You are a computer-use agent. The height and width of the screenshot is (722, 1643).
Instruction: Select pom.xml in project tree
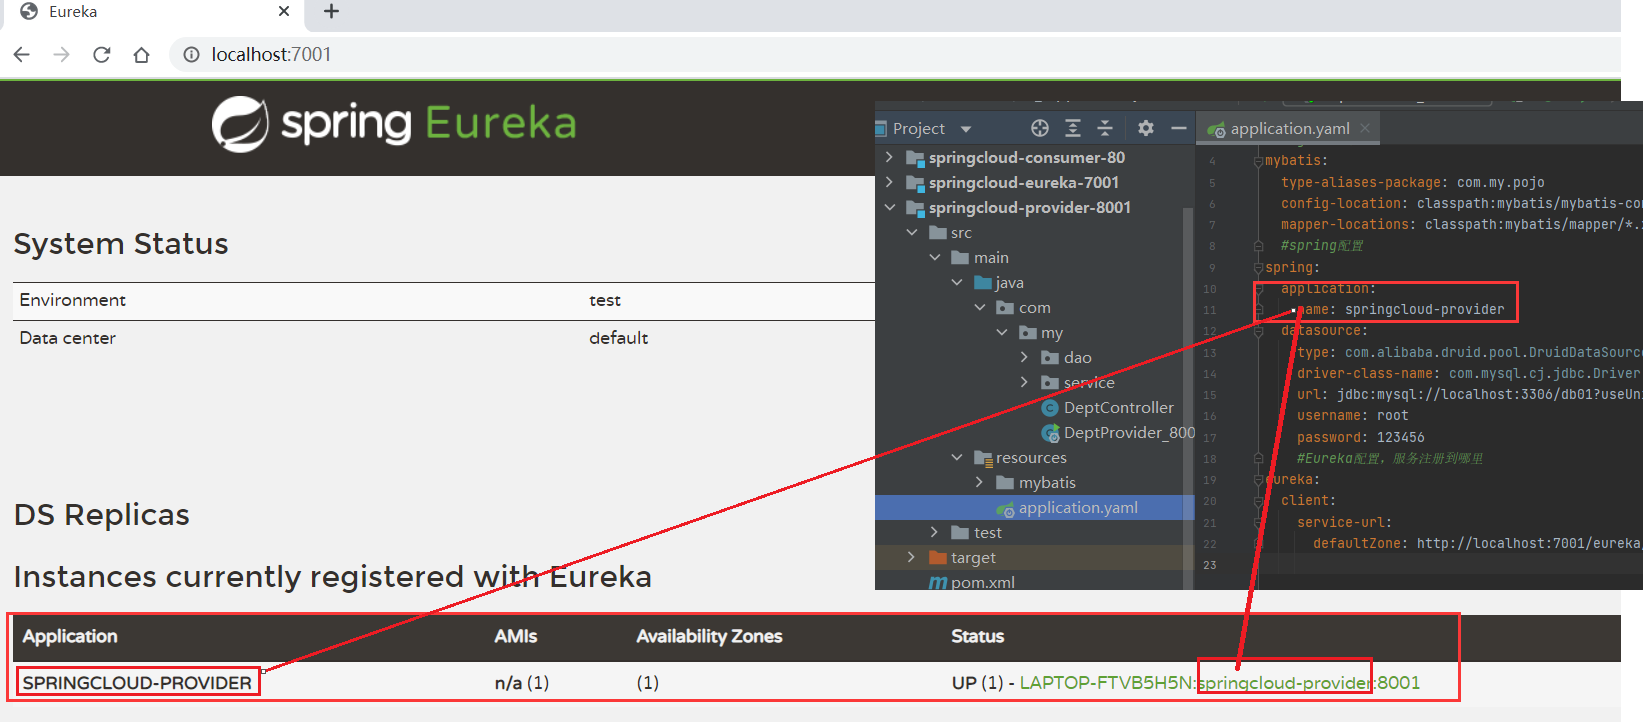972,582
